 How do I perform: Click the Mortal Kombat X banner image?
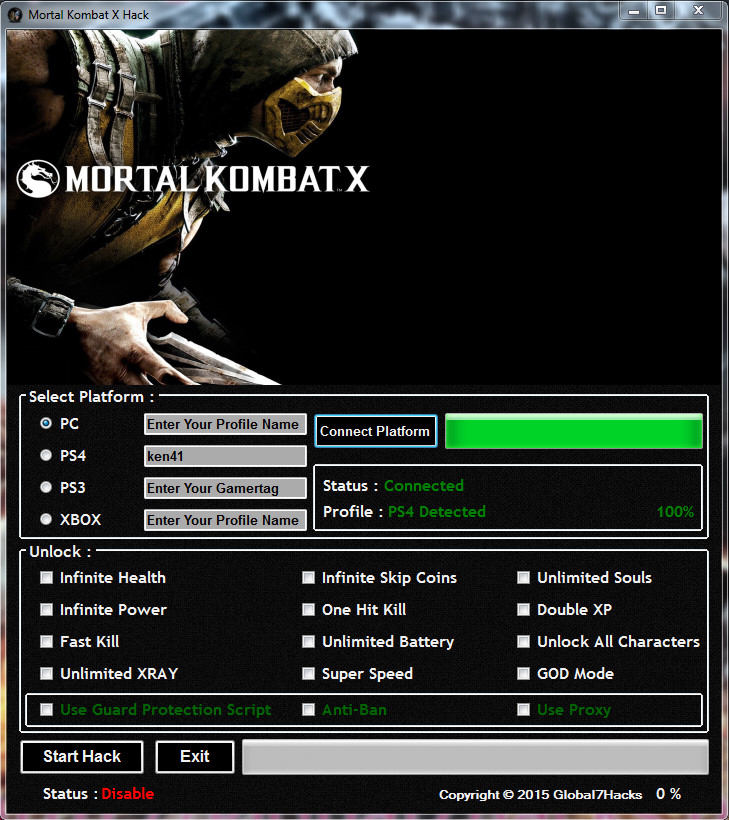[363, 207]
